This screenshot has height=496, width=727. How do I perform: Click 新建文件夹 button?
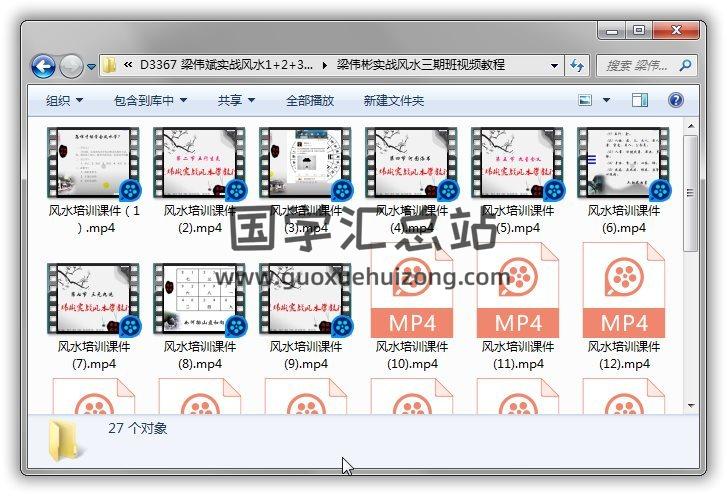[394, 101]
